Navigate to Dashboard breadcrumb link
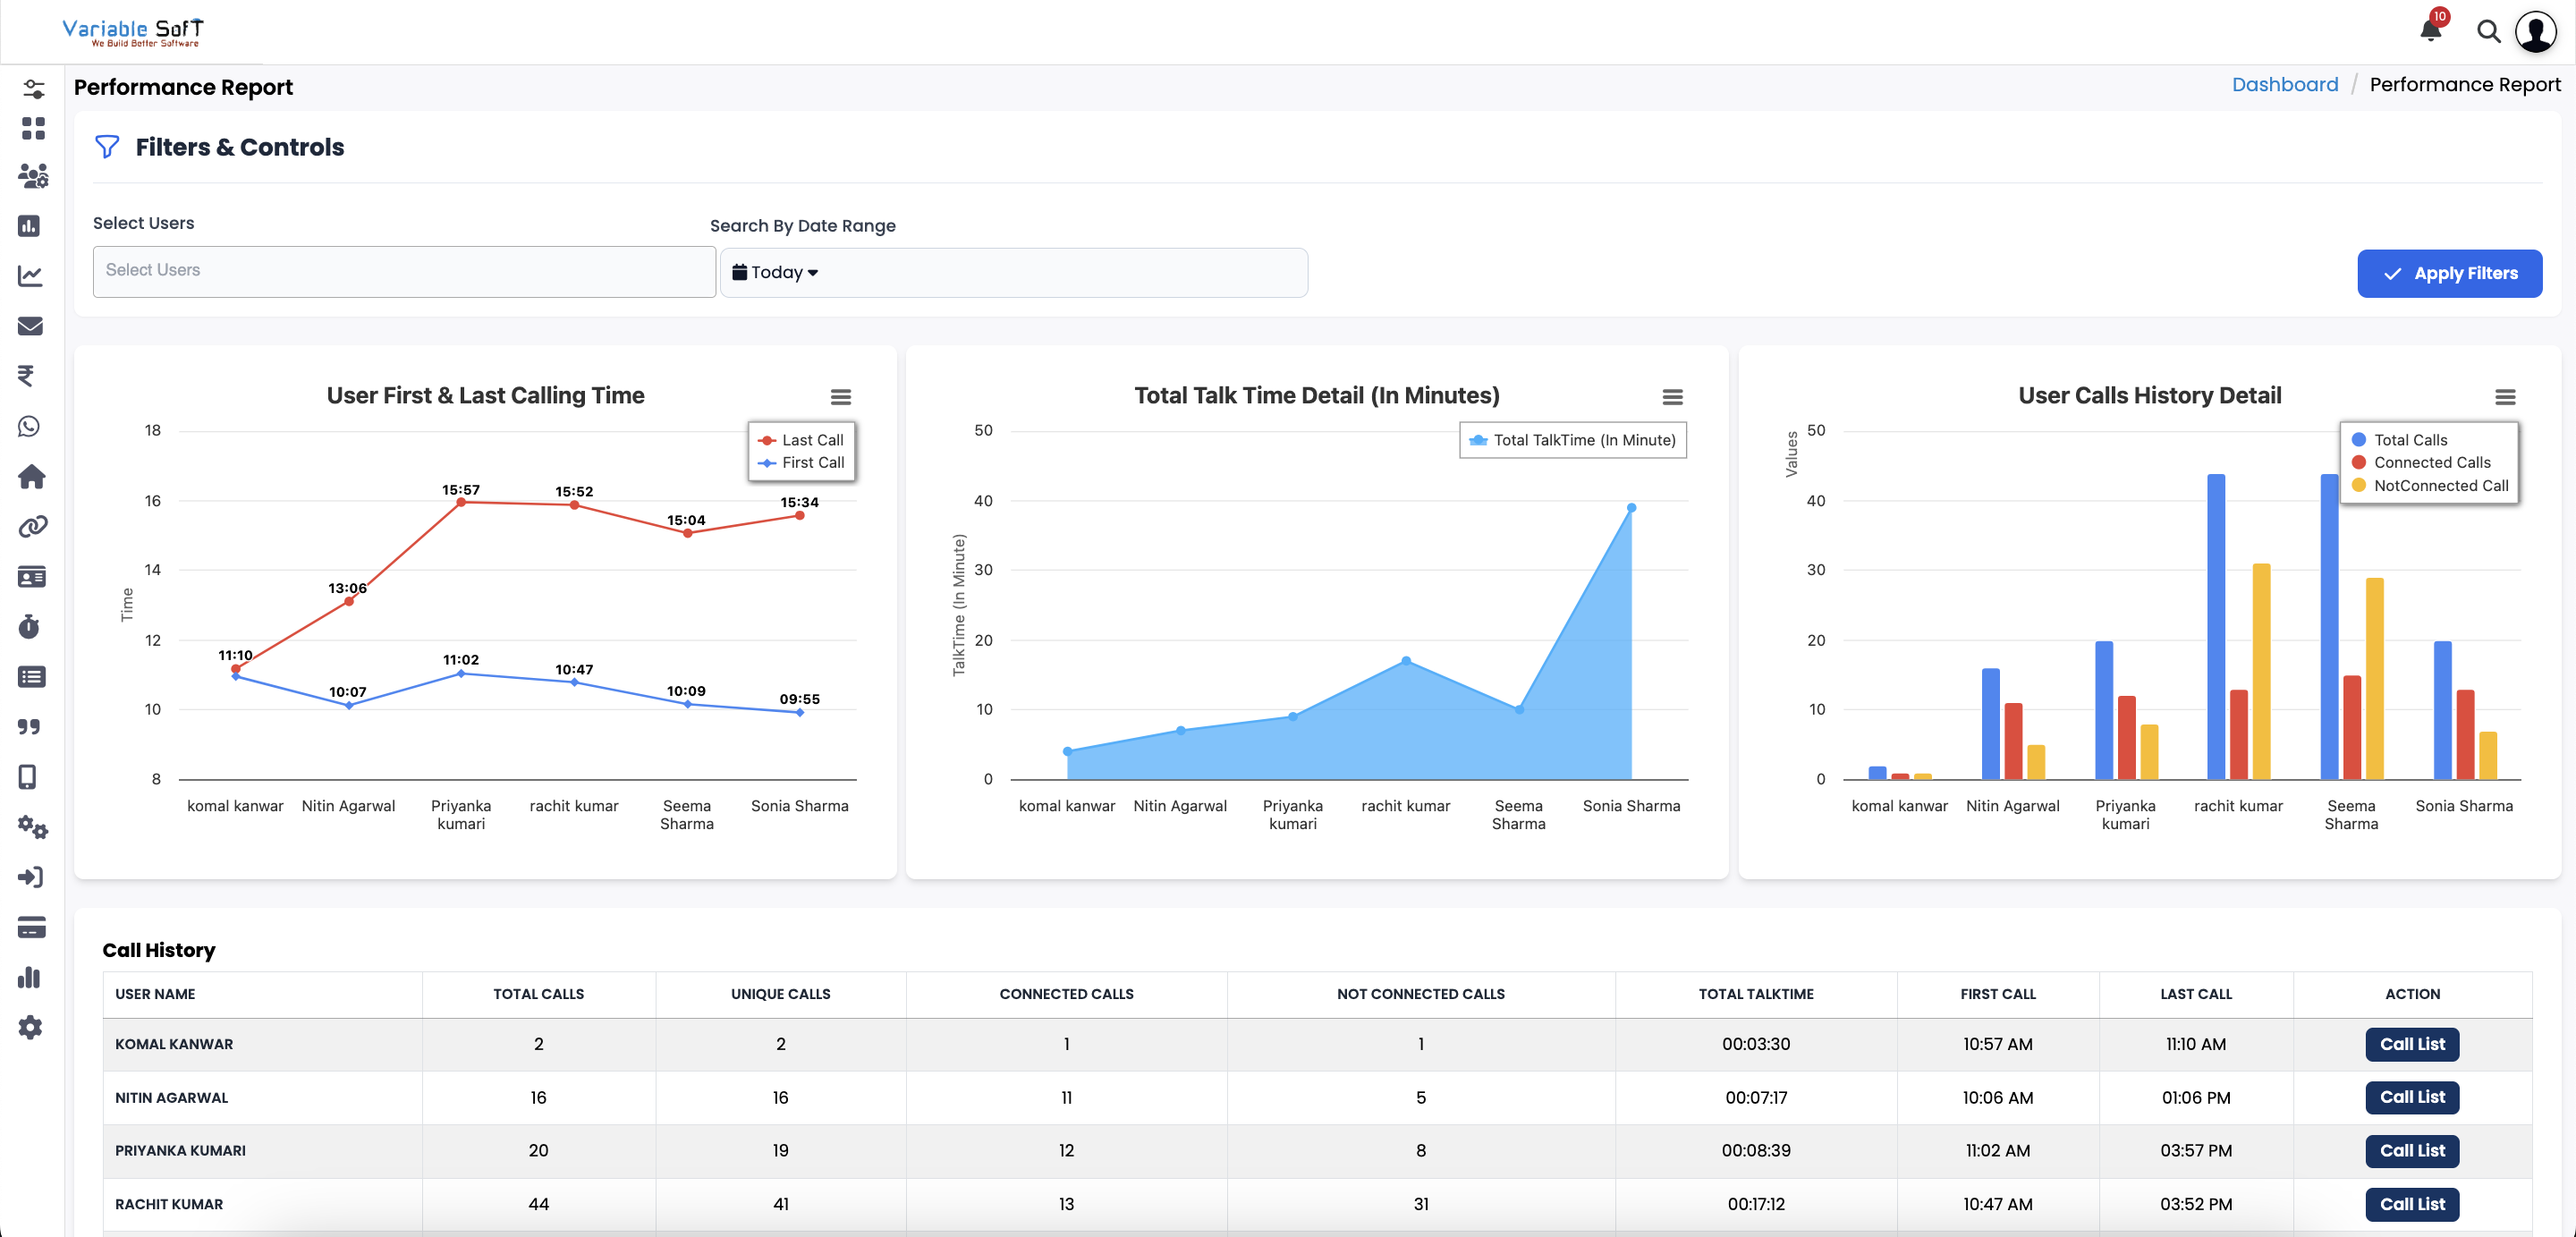2576x1237 pixels. click(x=2285, y=84)
